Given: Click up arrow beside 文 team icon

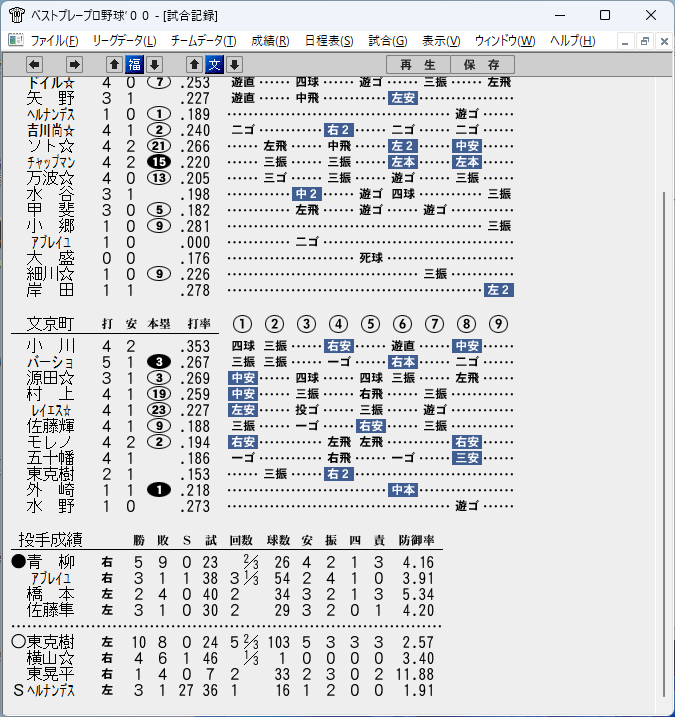Looking at the screenshot, I should pyautogui.click(x=194, y=64).
